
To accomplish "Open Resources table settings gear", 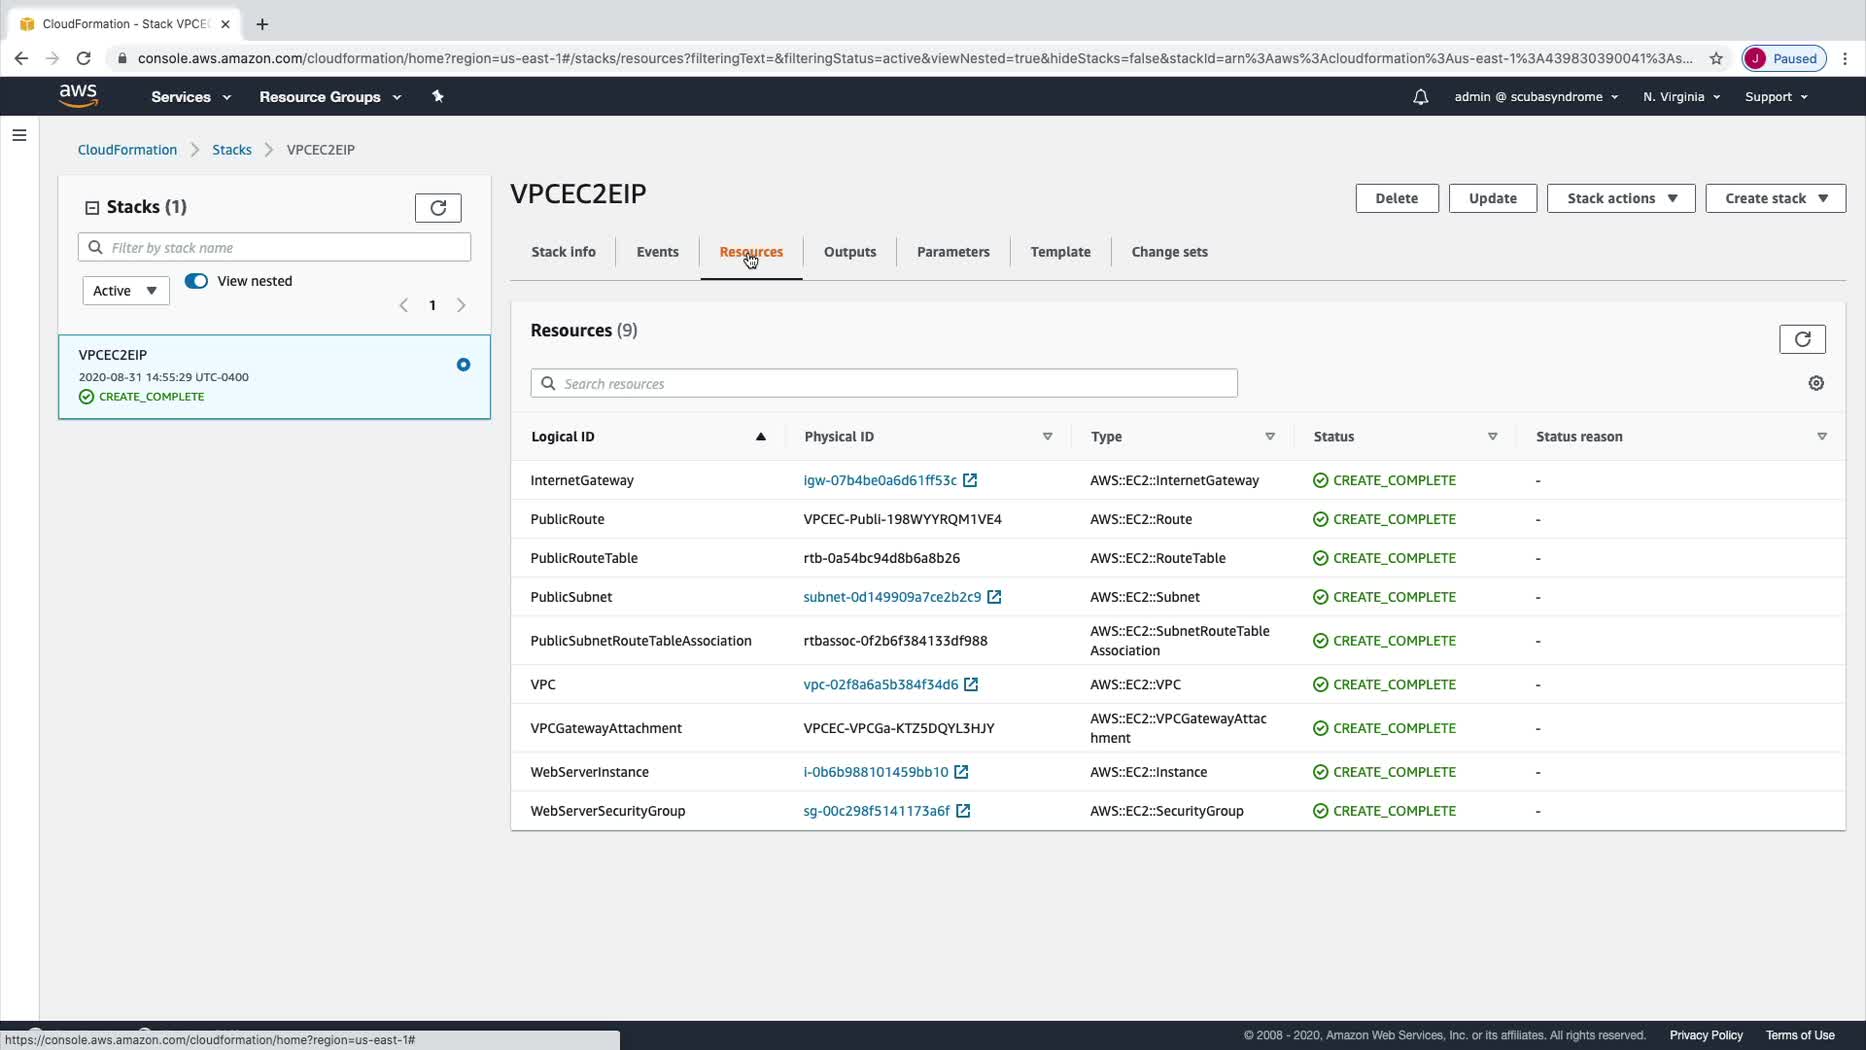I will pyautogui.click(x=1816, y=383).
